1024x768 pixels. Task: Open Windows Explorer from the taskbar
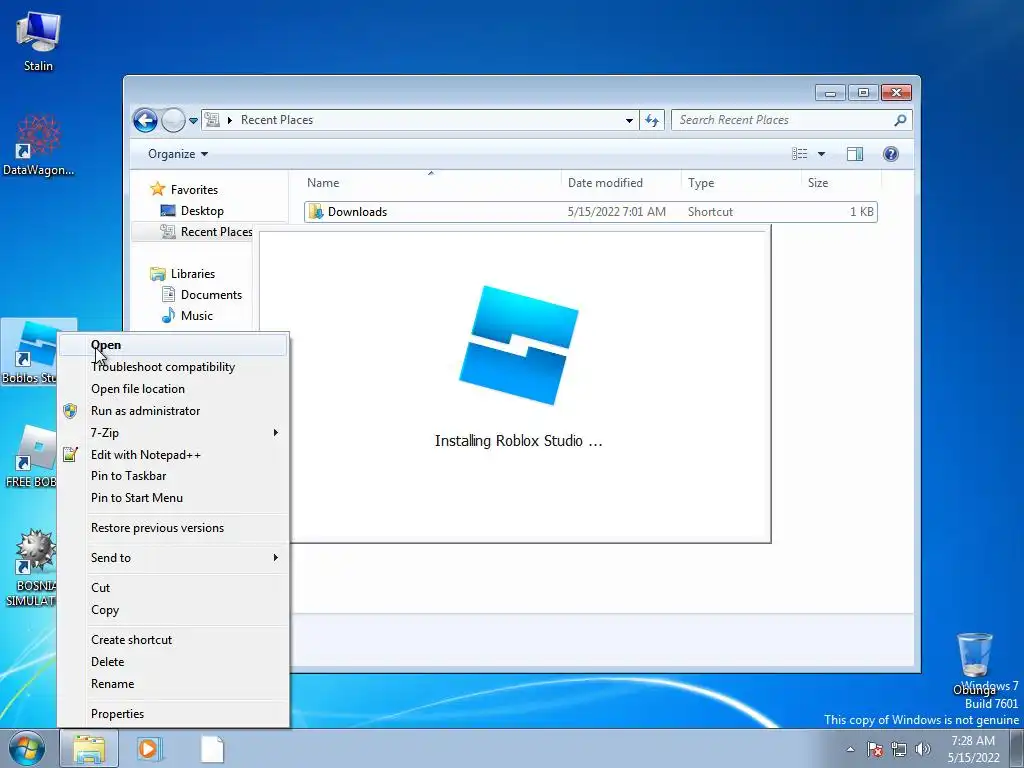(x=89, y=749)
